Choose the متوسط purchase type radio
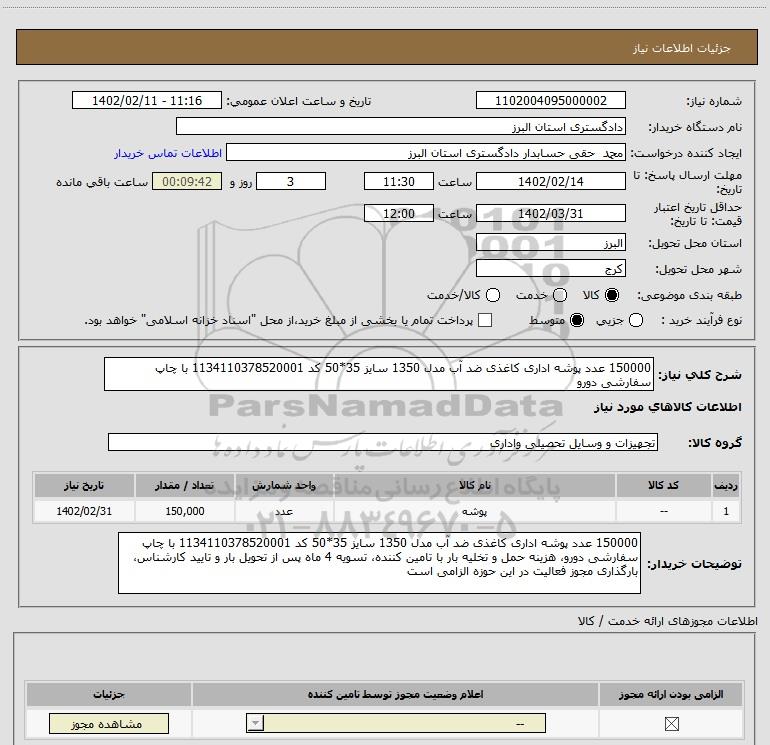The image size is (770, 745). point(577,320)
